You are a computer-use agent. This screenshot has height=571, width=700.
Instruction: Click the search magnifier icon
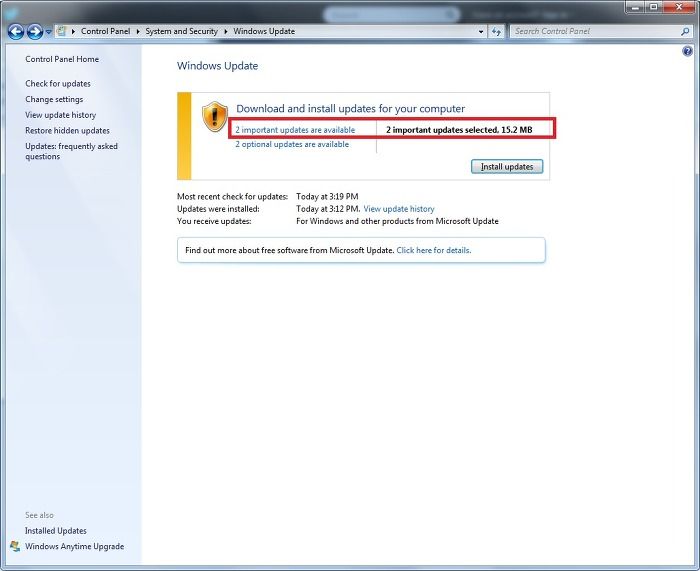click(x=685, y=31)
